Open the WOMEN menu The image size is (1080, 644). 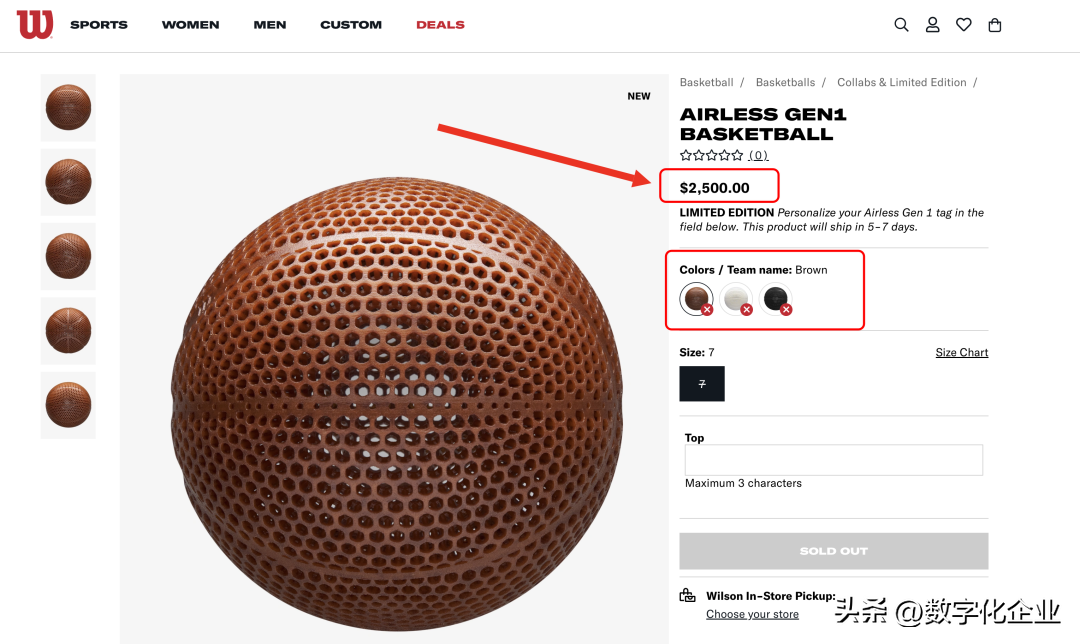pos(190,25)
